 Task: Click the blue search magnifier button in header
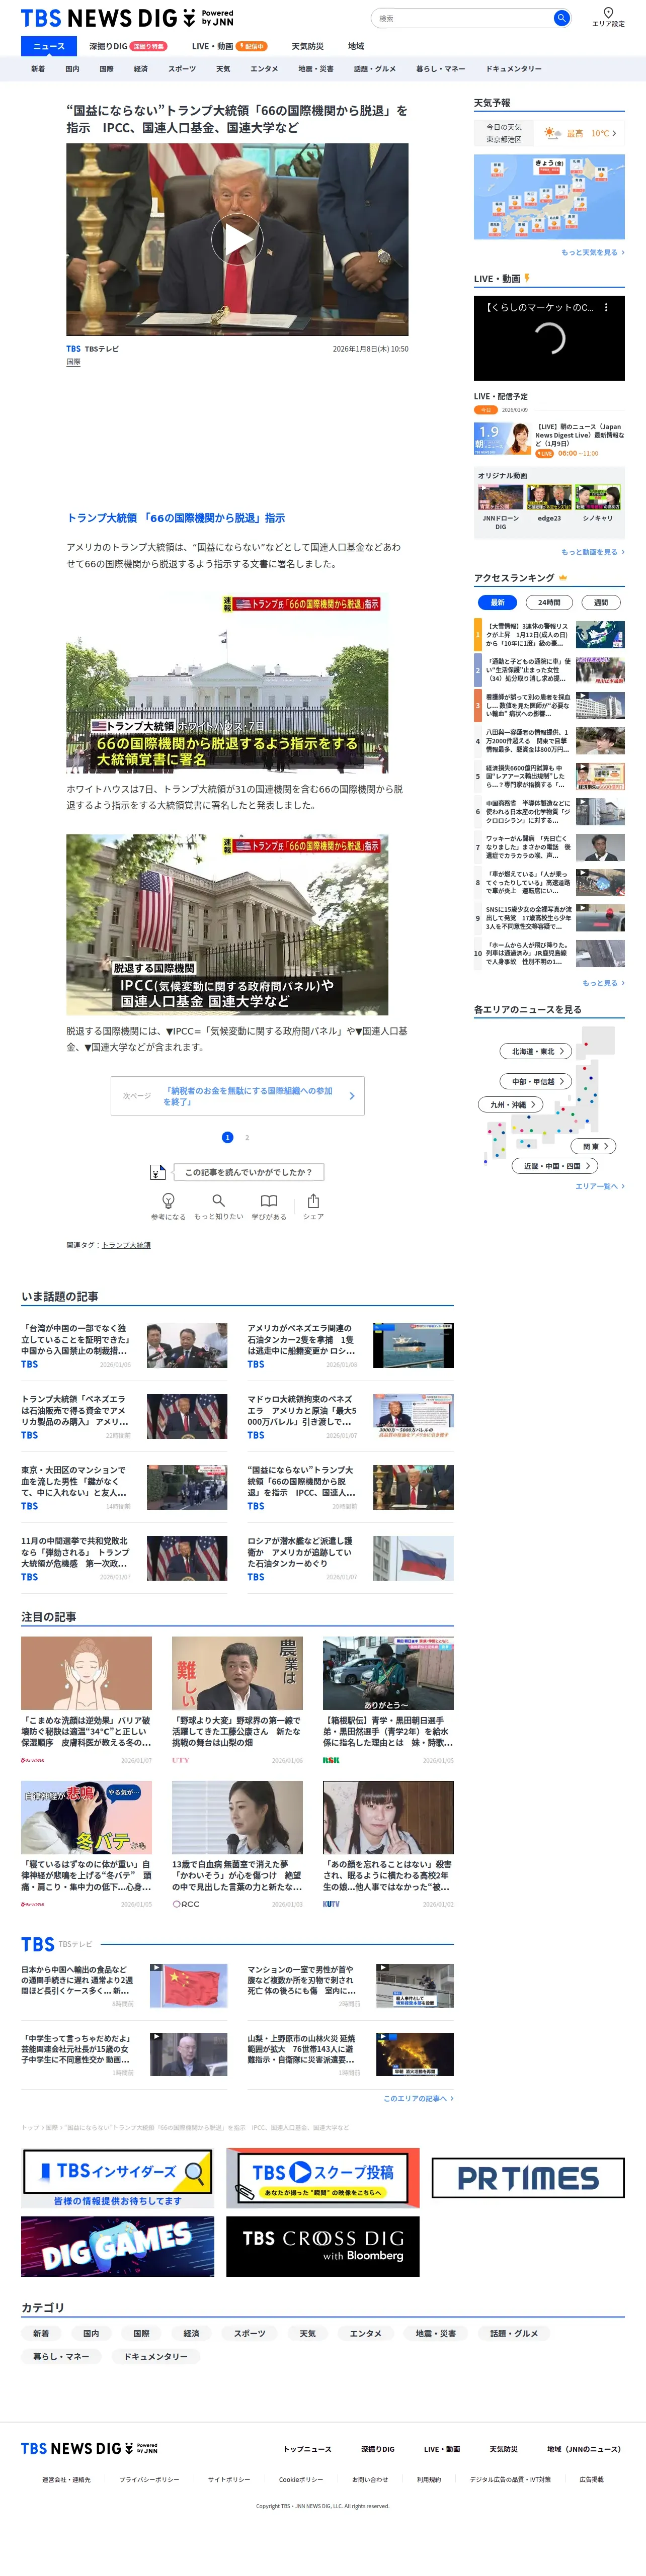[561, 18]
